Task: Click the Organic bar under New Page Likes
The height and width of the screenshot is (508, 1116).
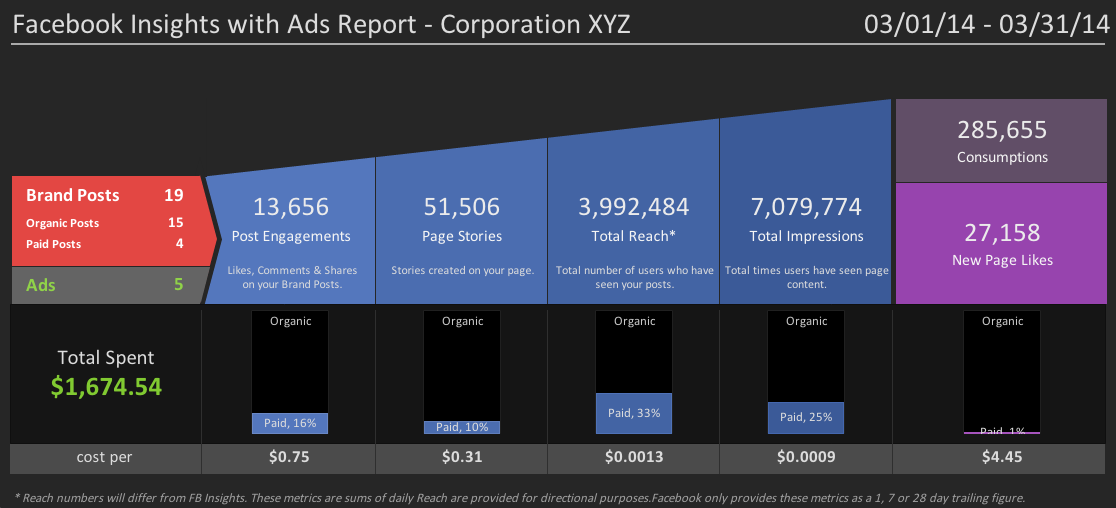Action: [x=1002, y=371]
